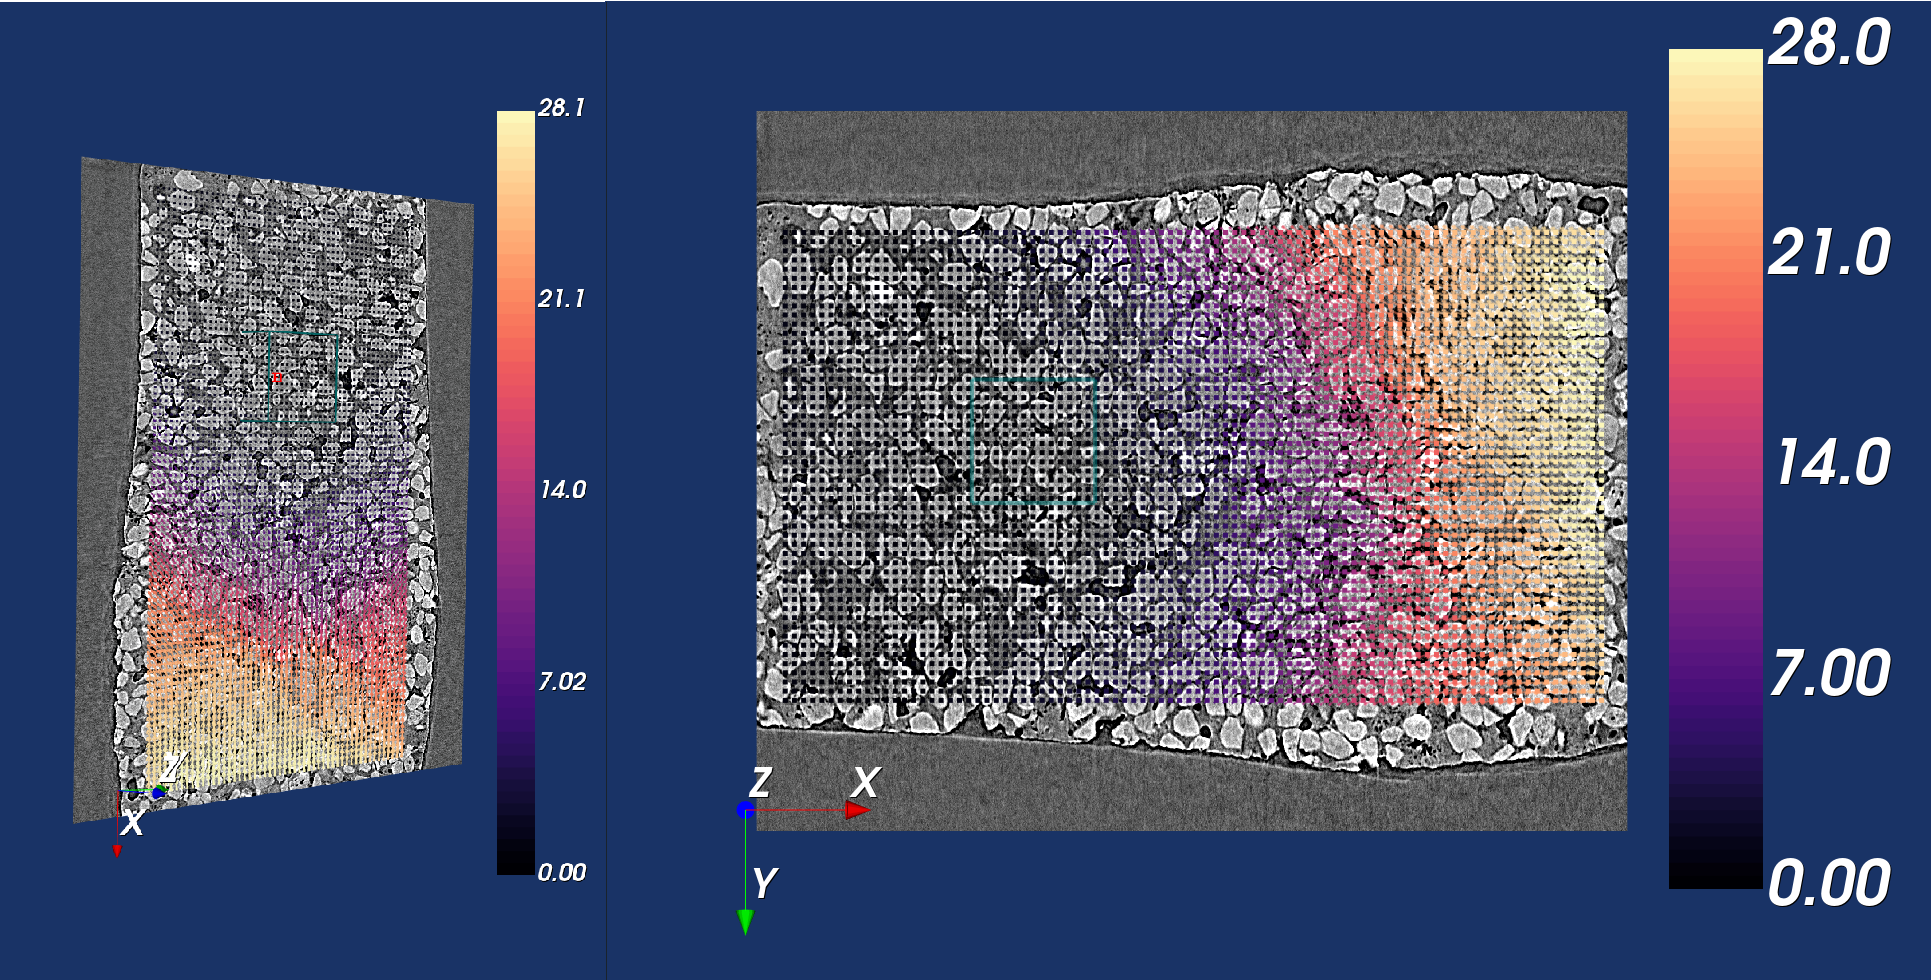Click the large 0.00 label on right legend

click(x=1829, y=883)
